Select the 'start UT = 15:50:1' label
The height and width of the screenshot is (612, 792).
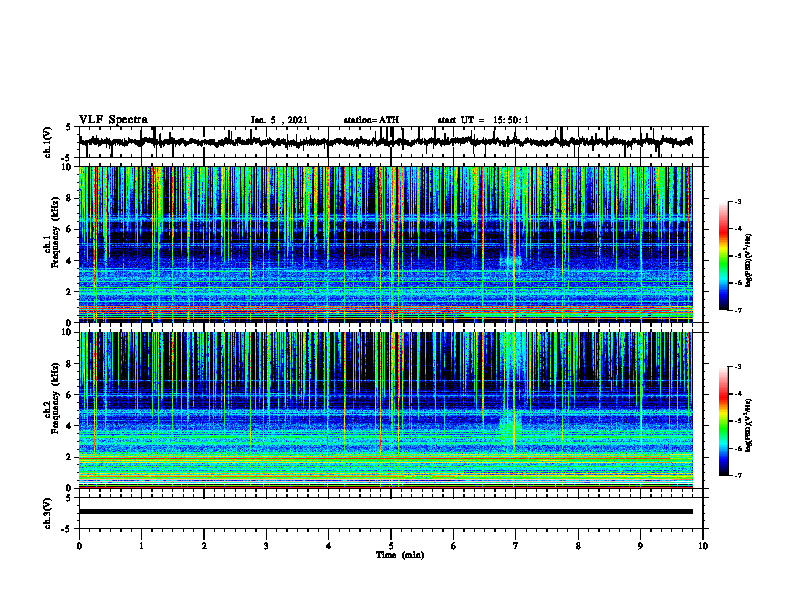tap(483, 120)
